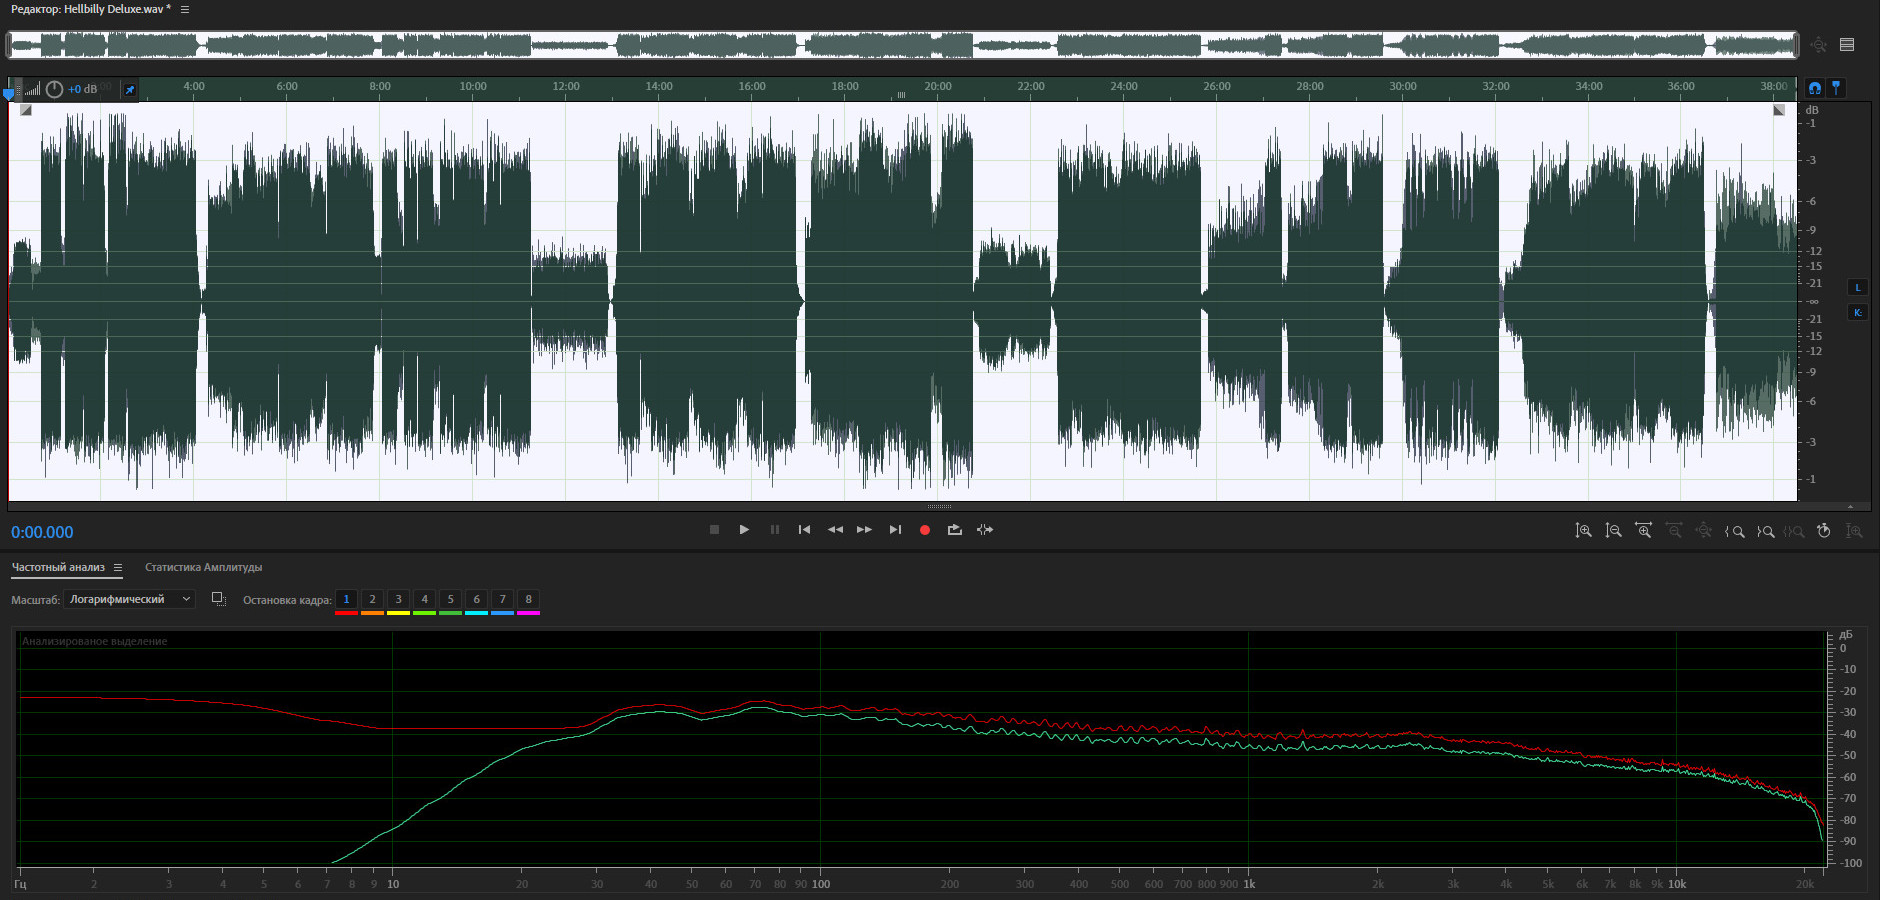
Task: Open the Редактор panel menu icon
Action: (185, 9)
